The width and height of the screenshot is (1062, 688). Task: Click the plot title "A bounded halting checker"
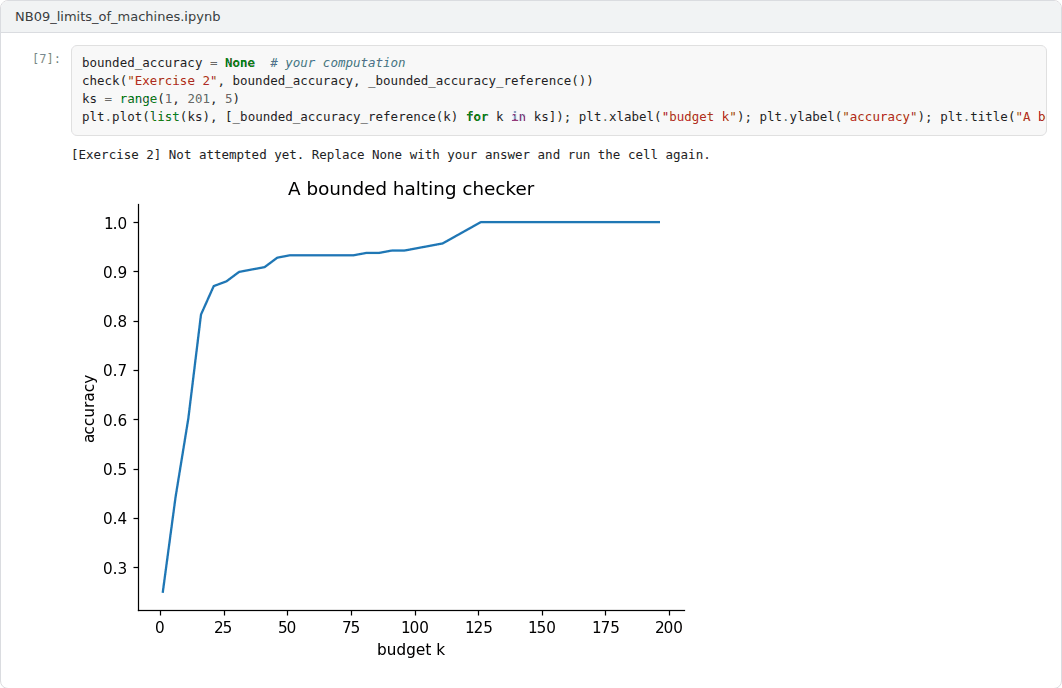[x=411, y=188]
